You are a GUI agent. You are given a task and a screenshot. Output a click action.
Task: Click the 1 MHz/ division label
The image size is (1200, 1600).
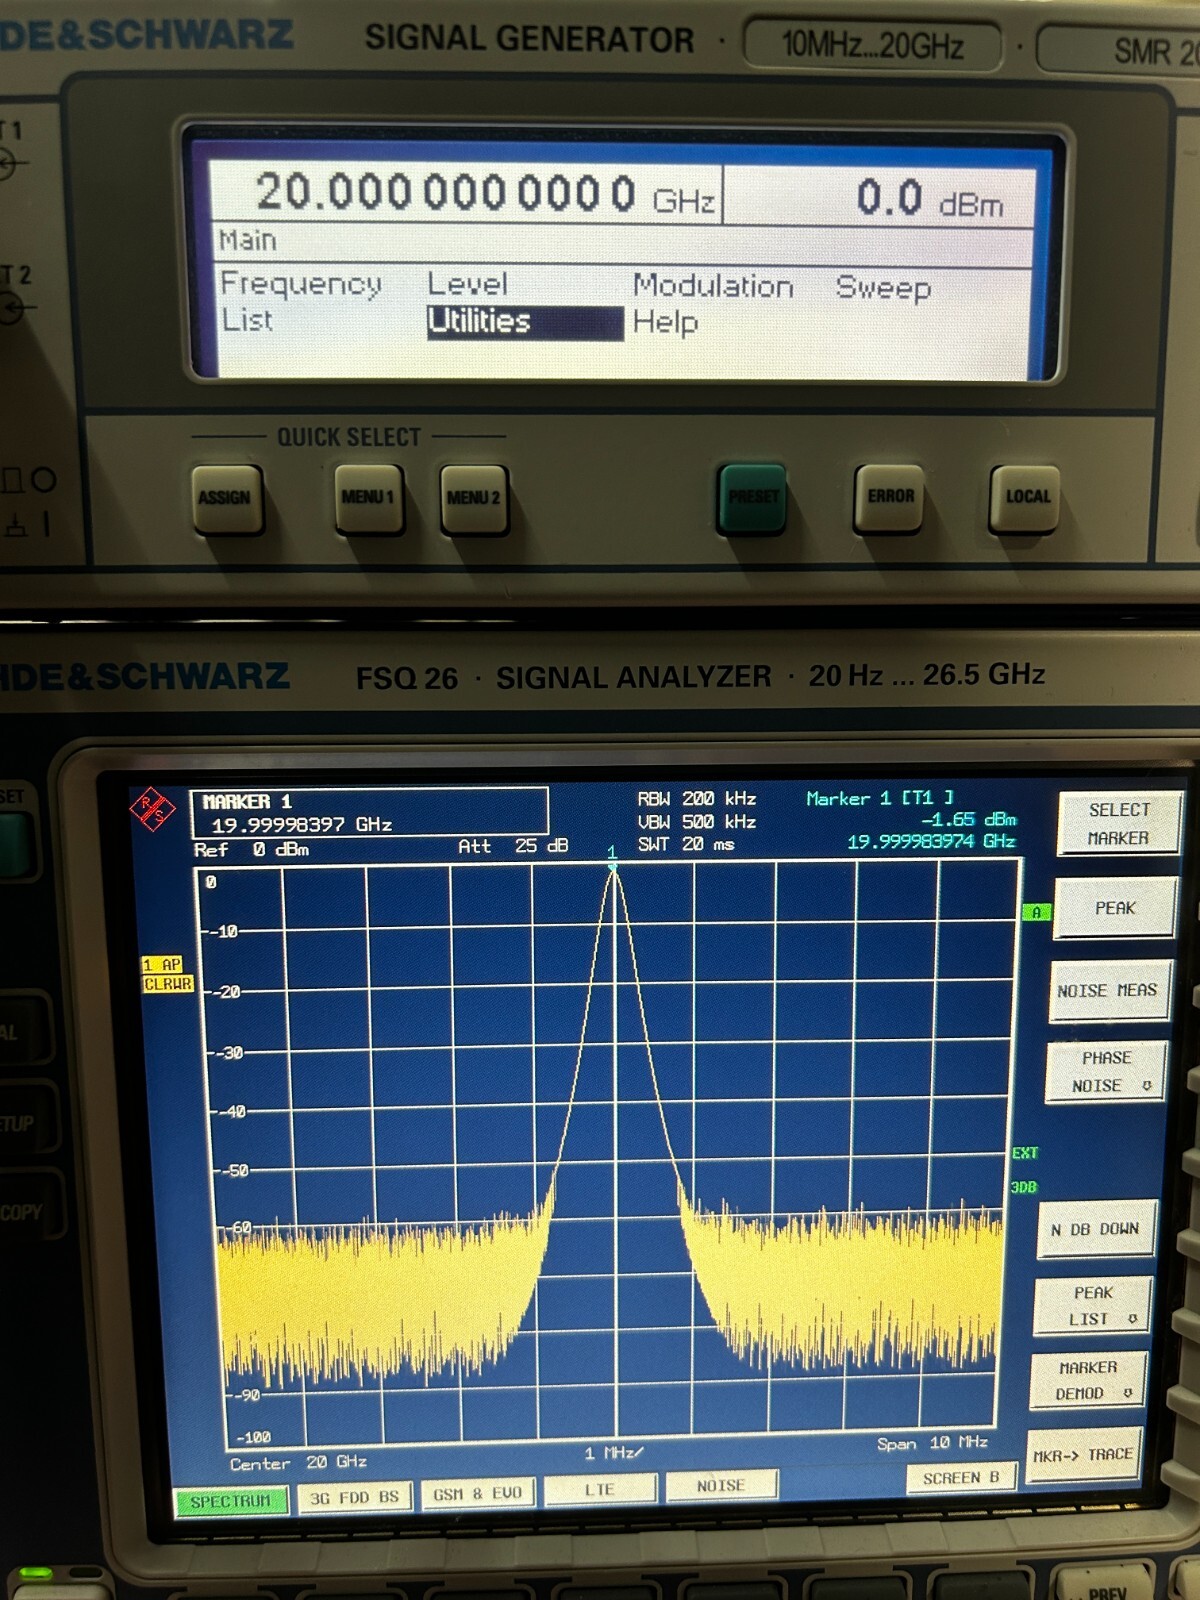(x=614, y=1453)
